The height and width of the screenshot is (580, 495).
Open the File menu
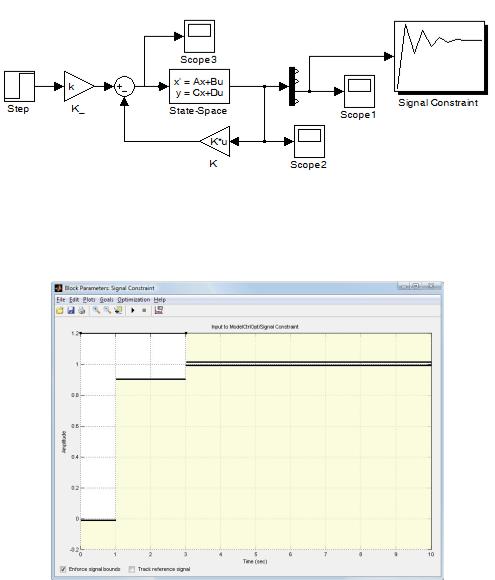pyautogui.click(x=61, y=300)
